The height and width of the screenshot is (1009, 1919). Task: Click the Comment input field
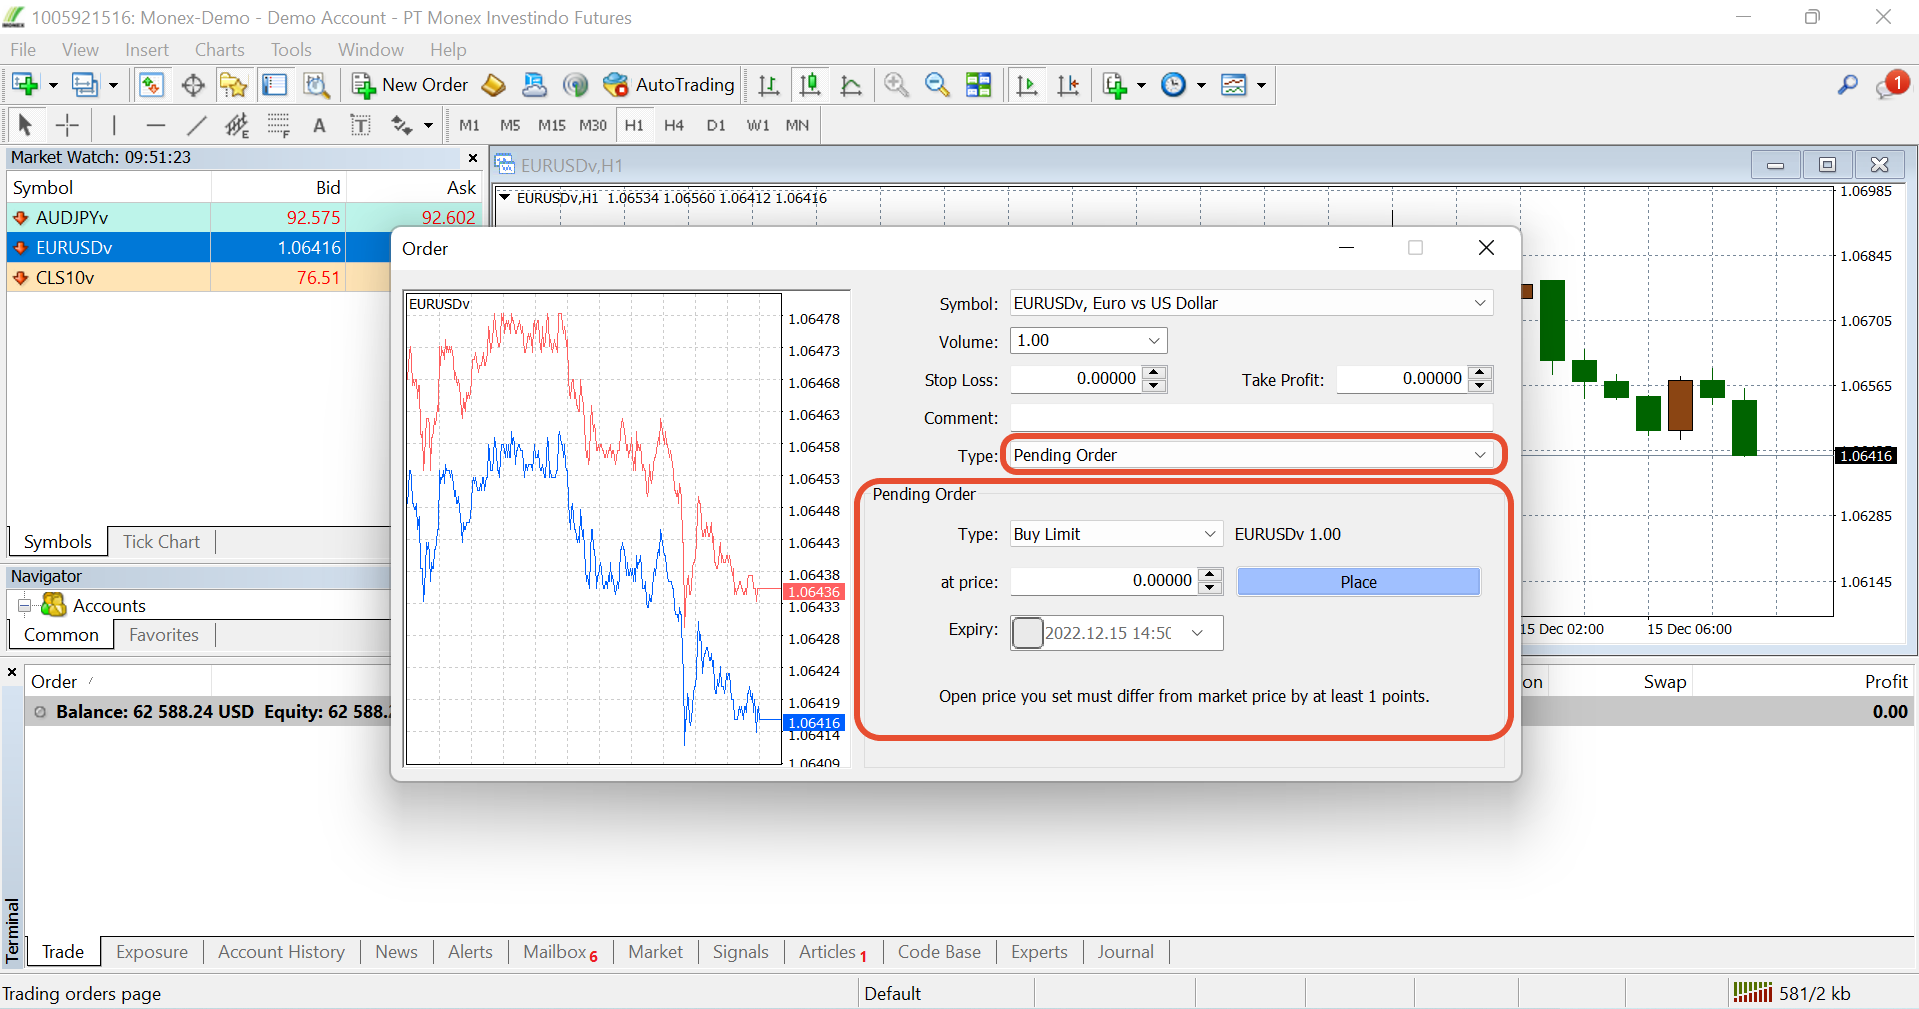[1251, 418]
